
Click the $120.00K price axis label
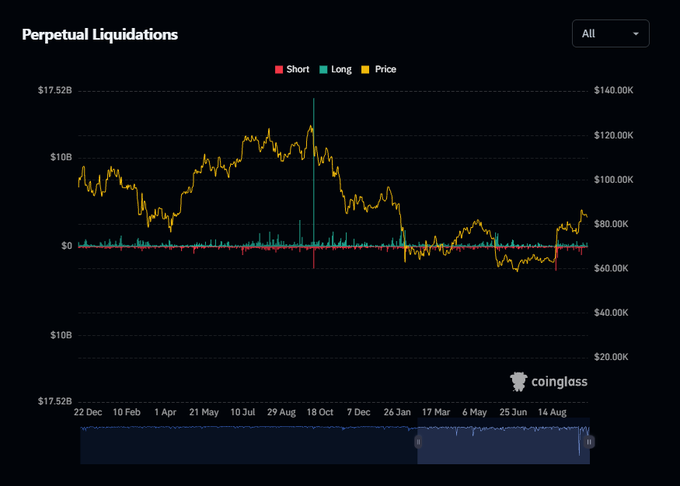(614, 135)
